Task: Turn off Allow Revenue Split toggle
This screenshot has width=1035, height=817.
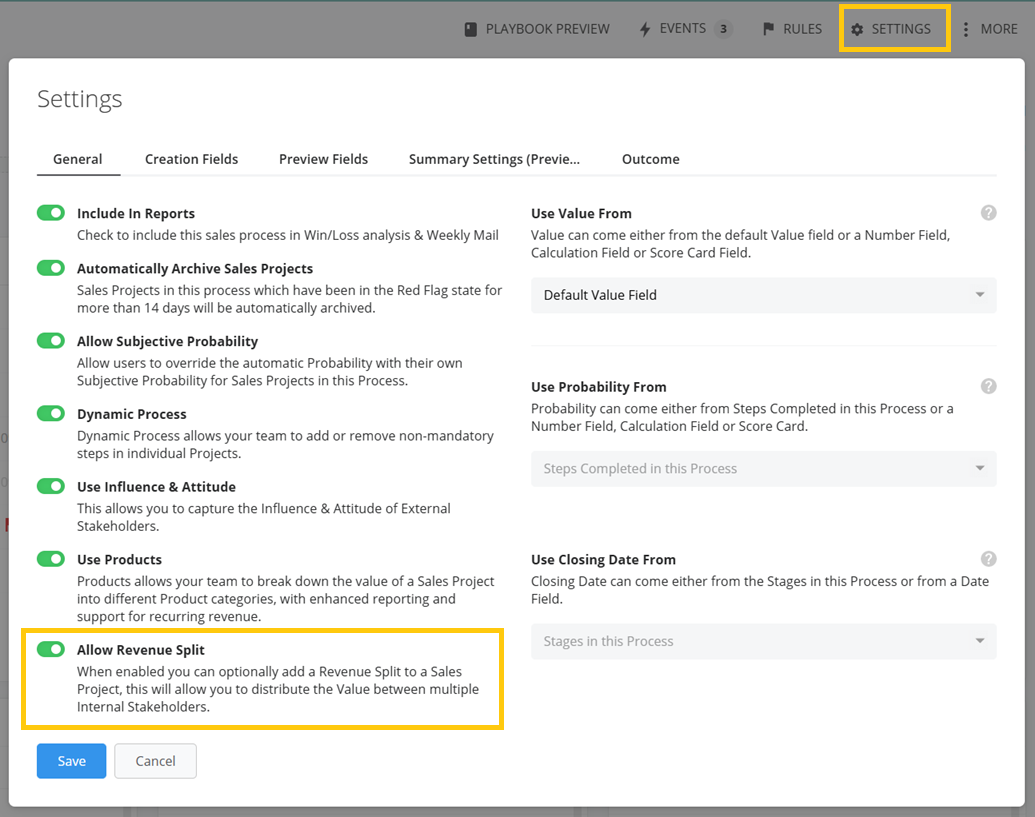Action: click(x=51, y=649)
